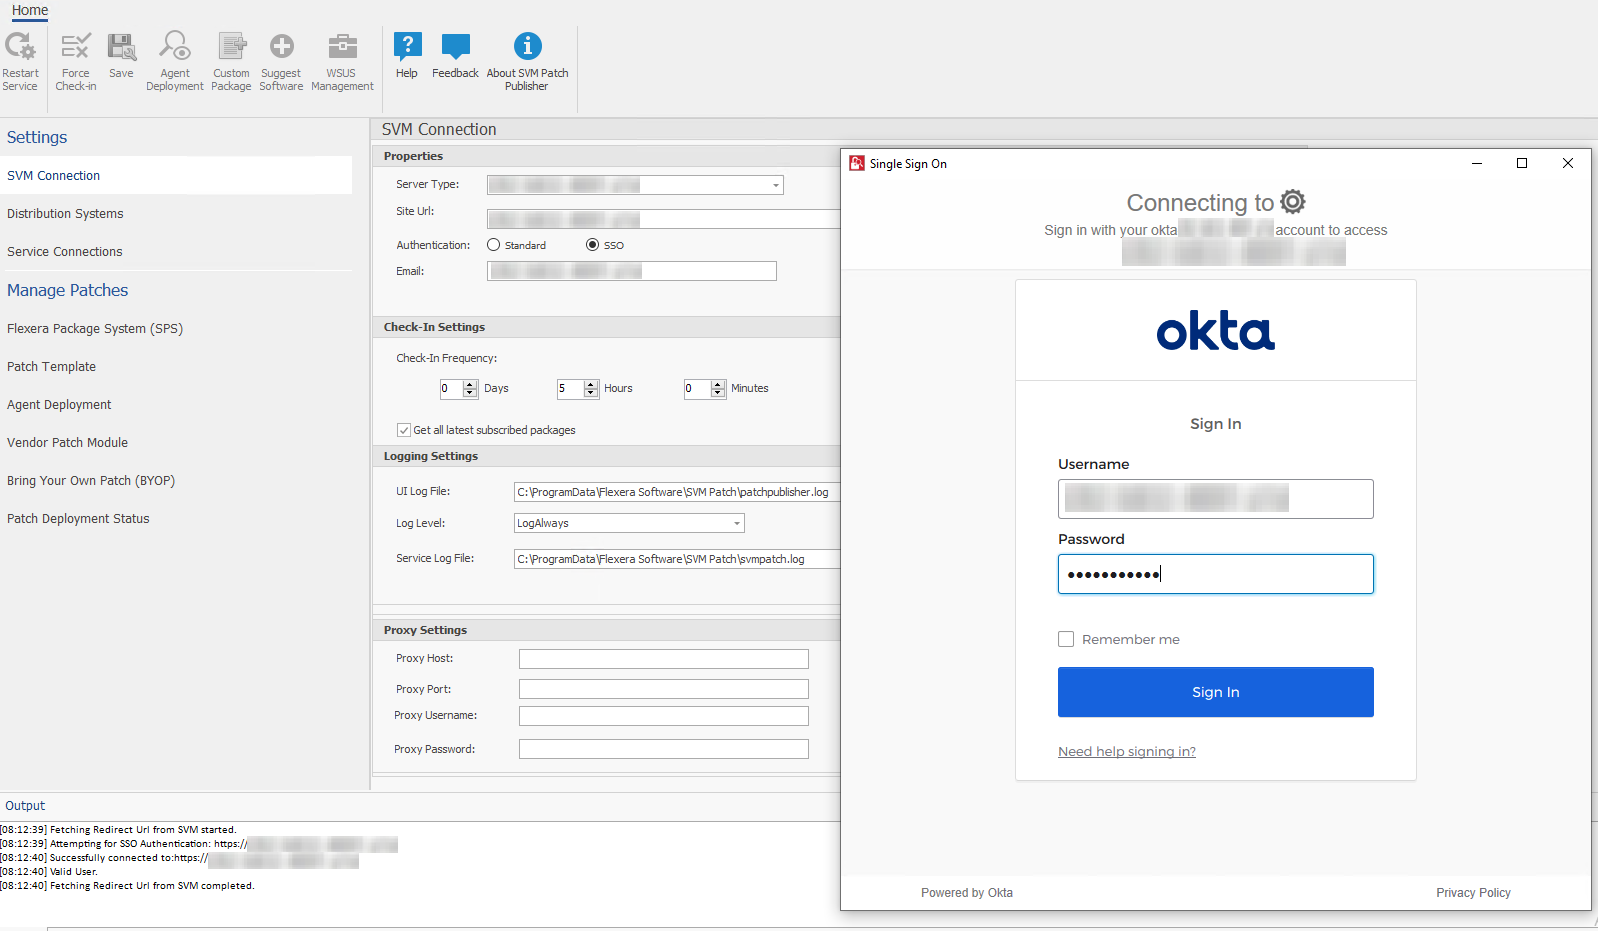Check the Remember me box

[x=1066, y=639]
